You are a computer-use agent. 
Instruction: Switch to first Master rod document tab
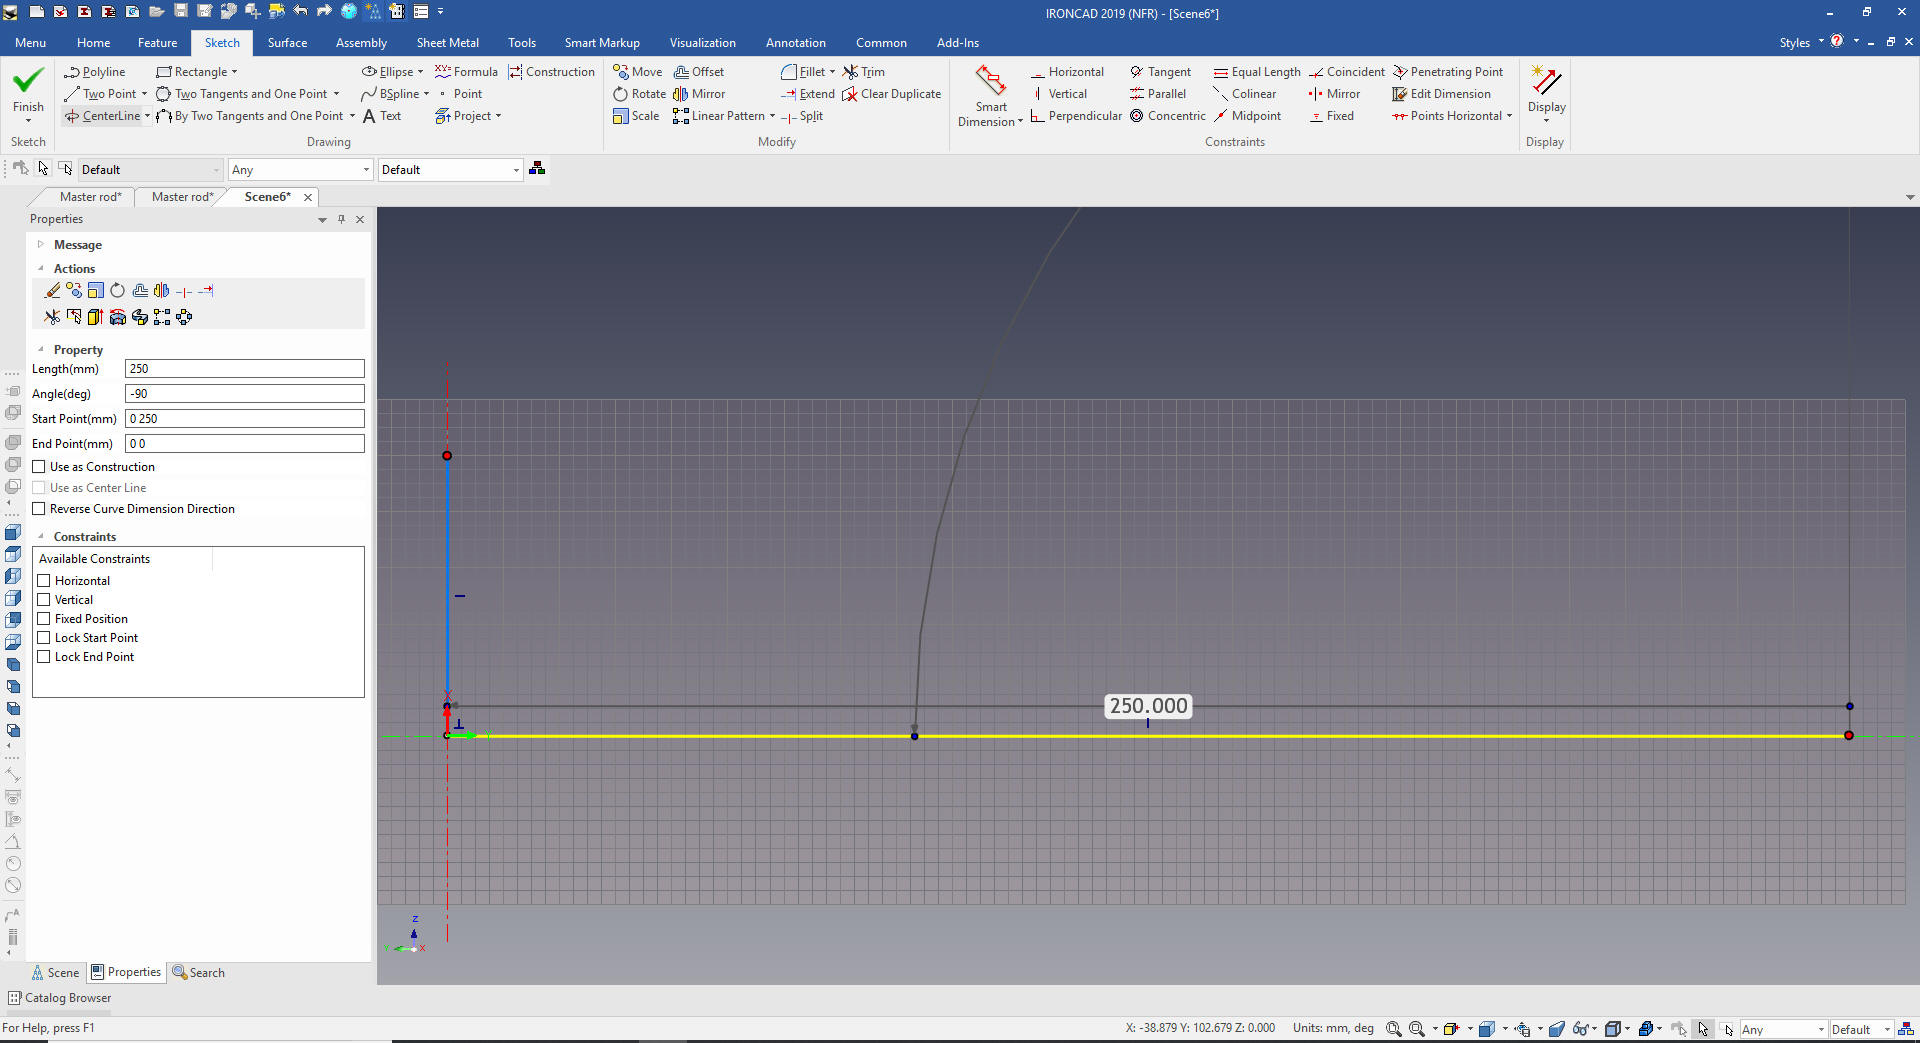(x=90, y=197)
